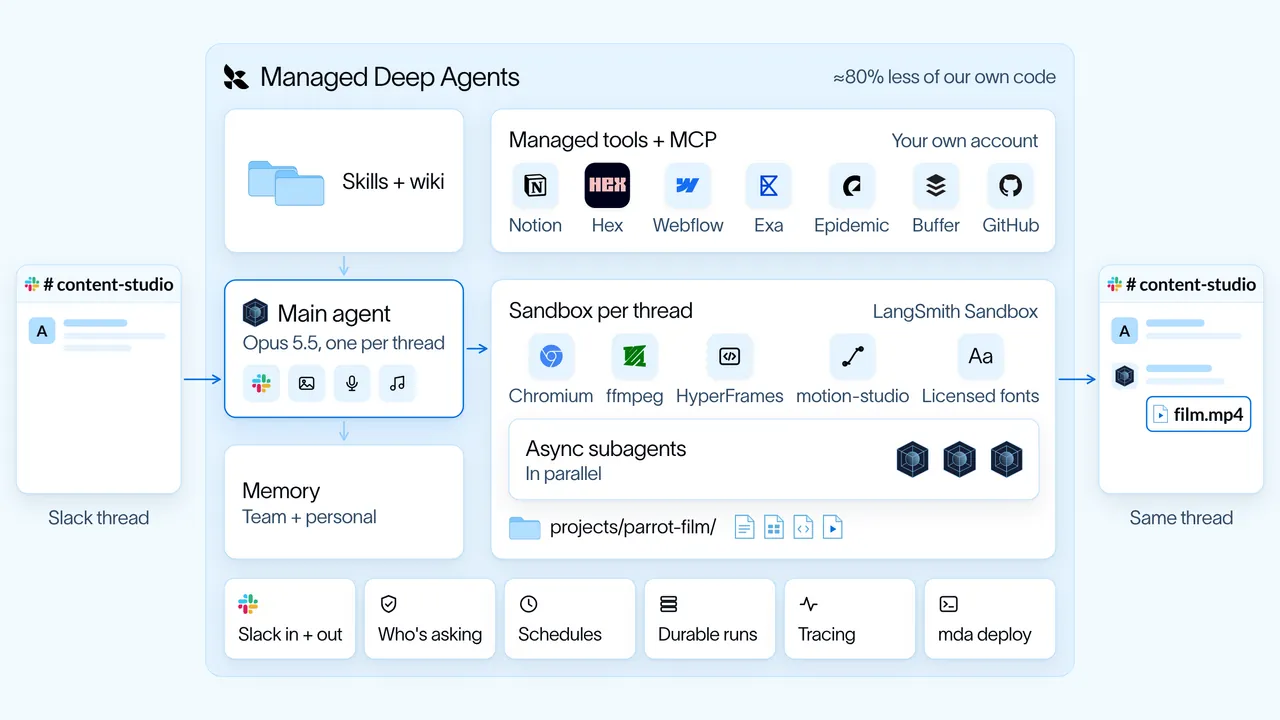
Task: Click the code file icon after projects/parrot-film/
Action: click(803, 527)
